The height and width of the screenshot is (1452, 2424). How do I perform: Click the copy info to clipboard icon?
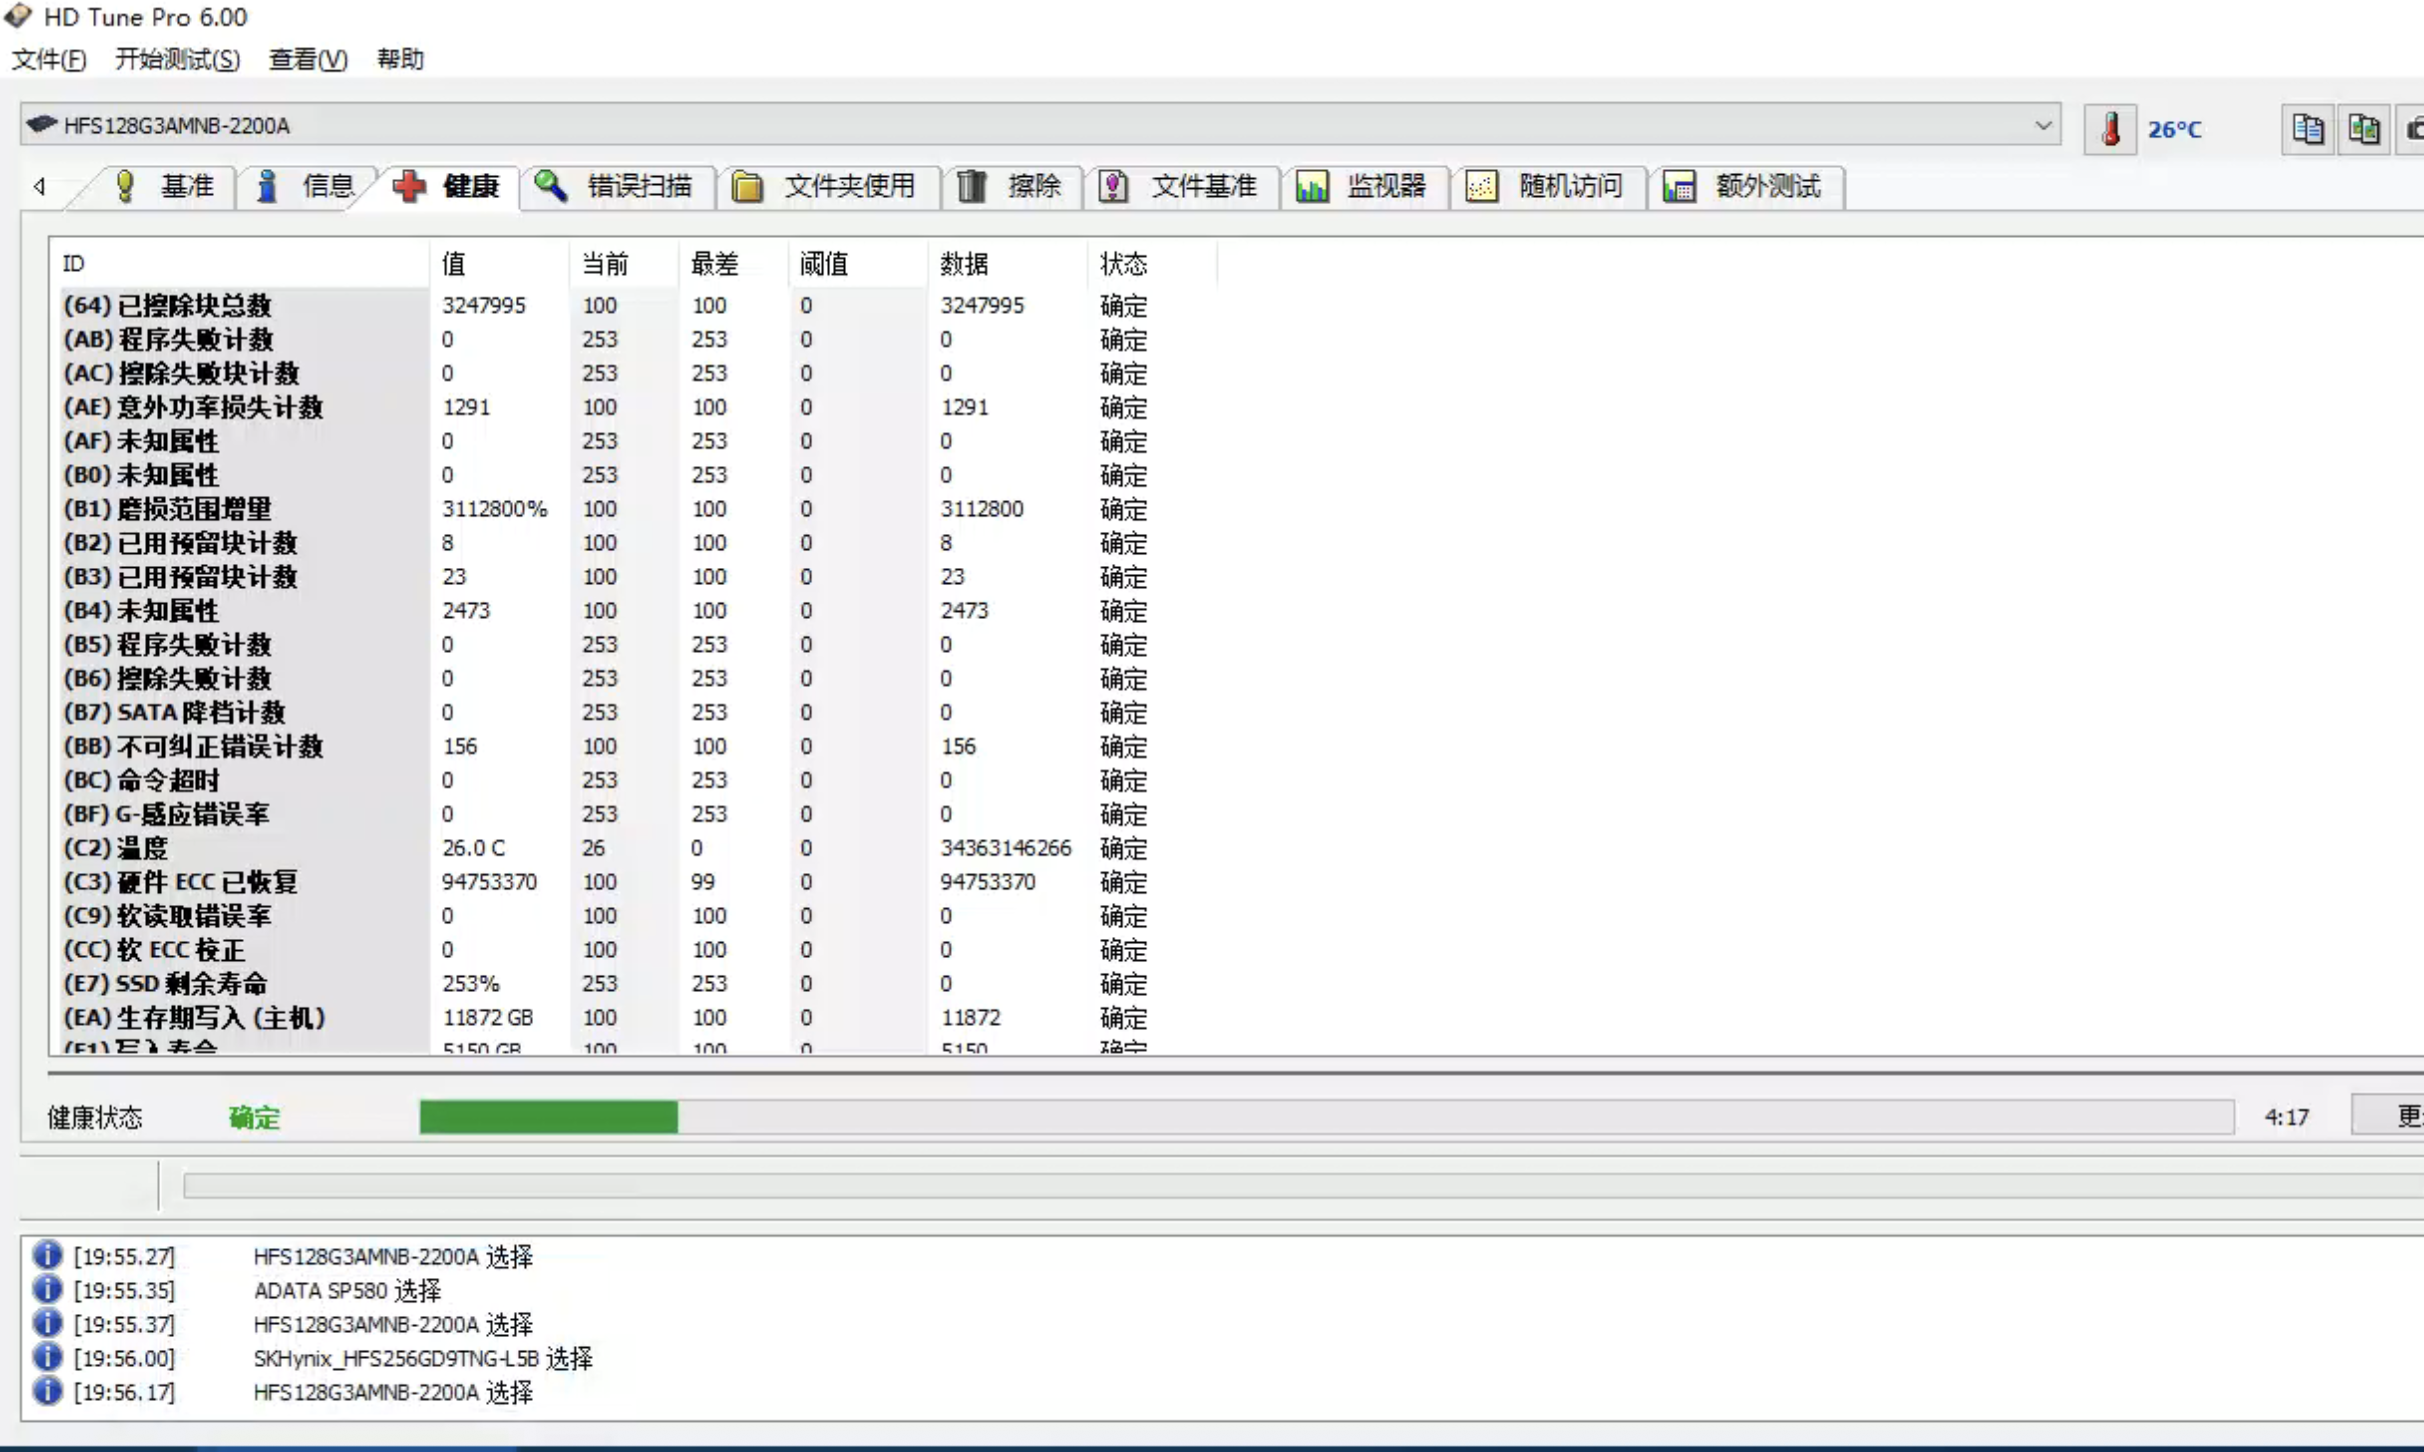[x=2308, y=129]
